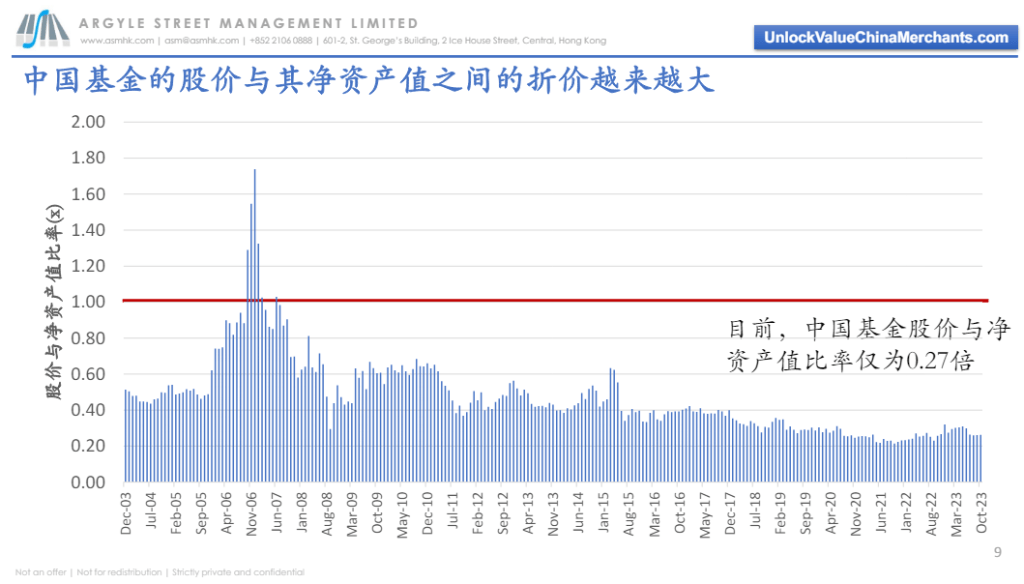1024x584 pixels.
Task: Select the phone number +852 2106 0888
Action: coord(279,41)
